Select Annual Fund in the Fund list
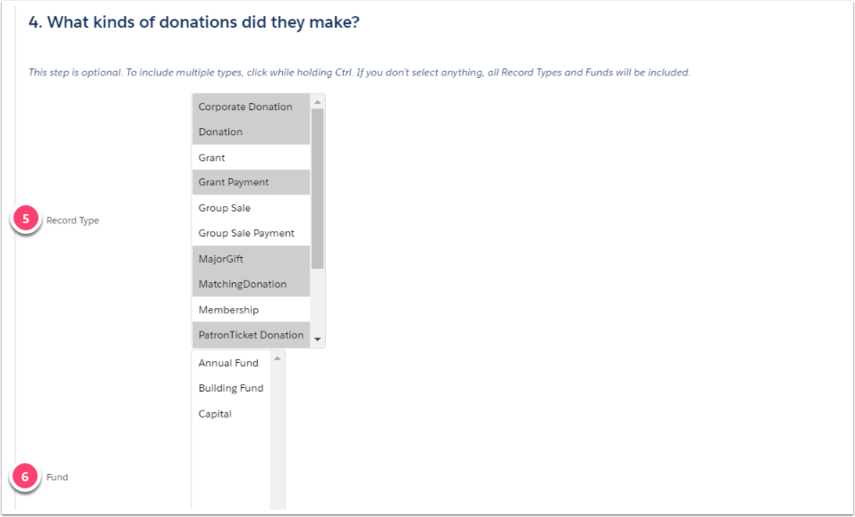Viewport: 855px width, 517px height. 231,363
